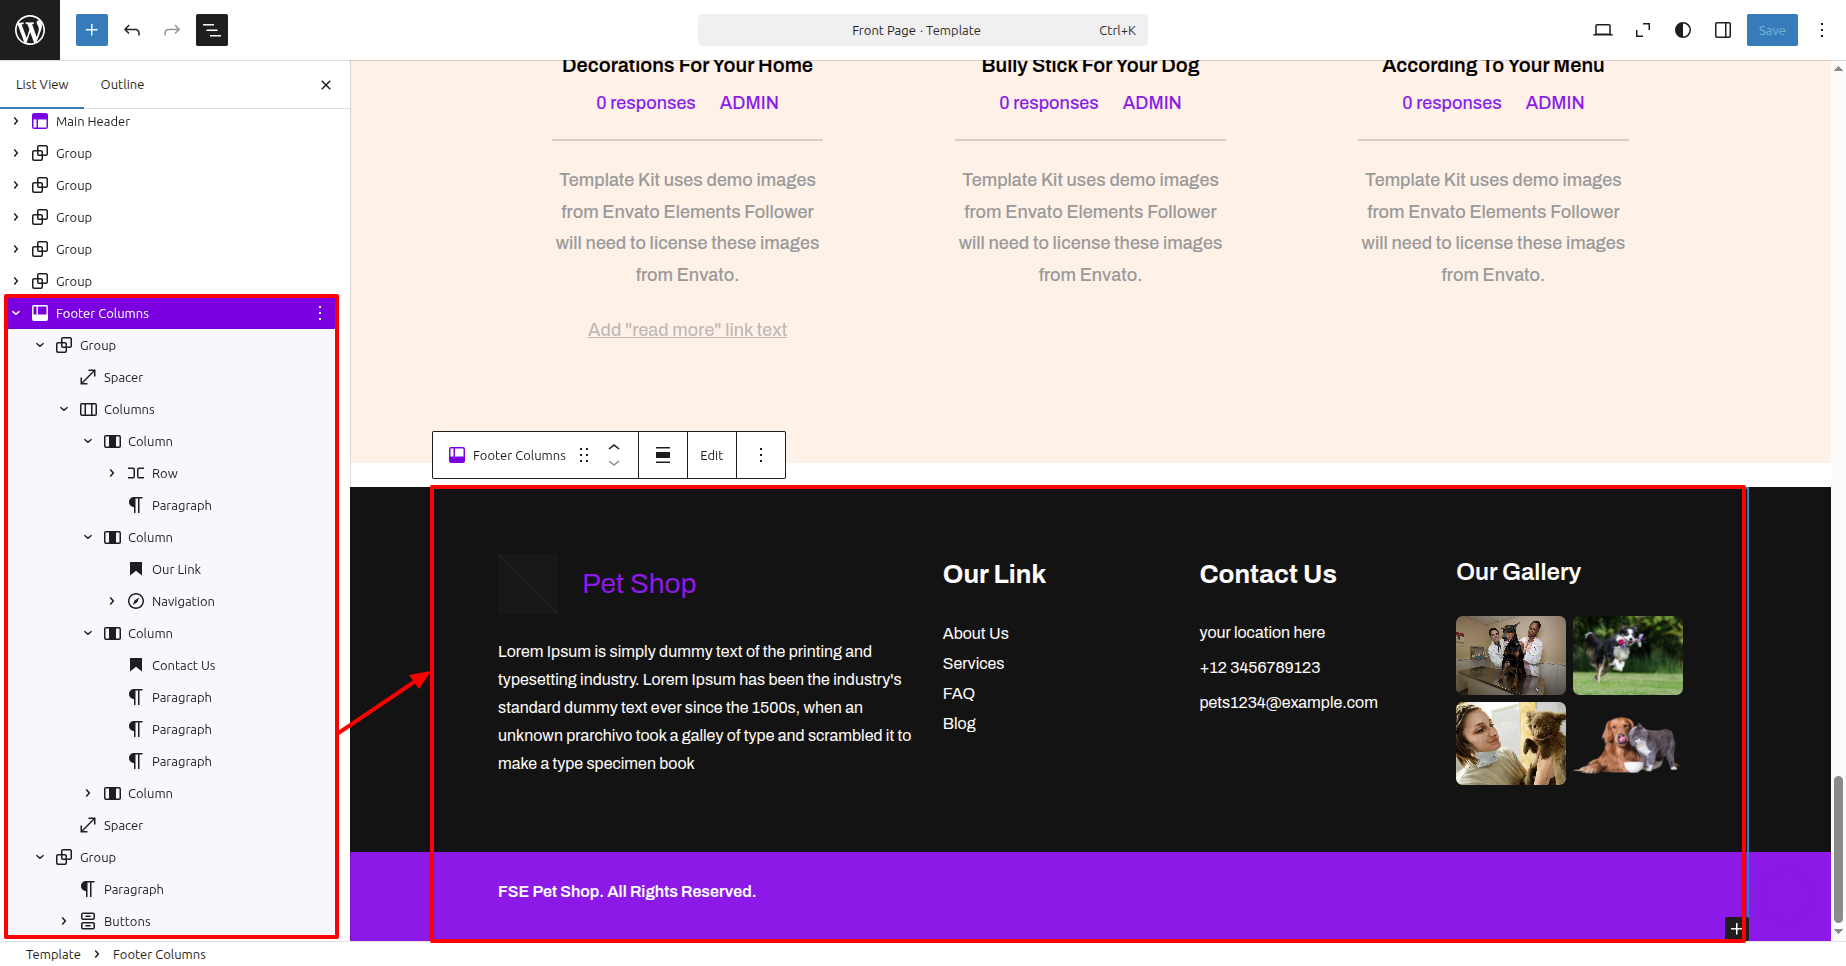Screen dimensions: 1846x966
Task: Click the vertical scrollbar thumb on canvas
Action: tap(1838, 848)
